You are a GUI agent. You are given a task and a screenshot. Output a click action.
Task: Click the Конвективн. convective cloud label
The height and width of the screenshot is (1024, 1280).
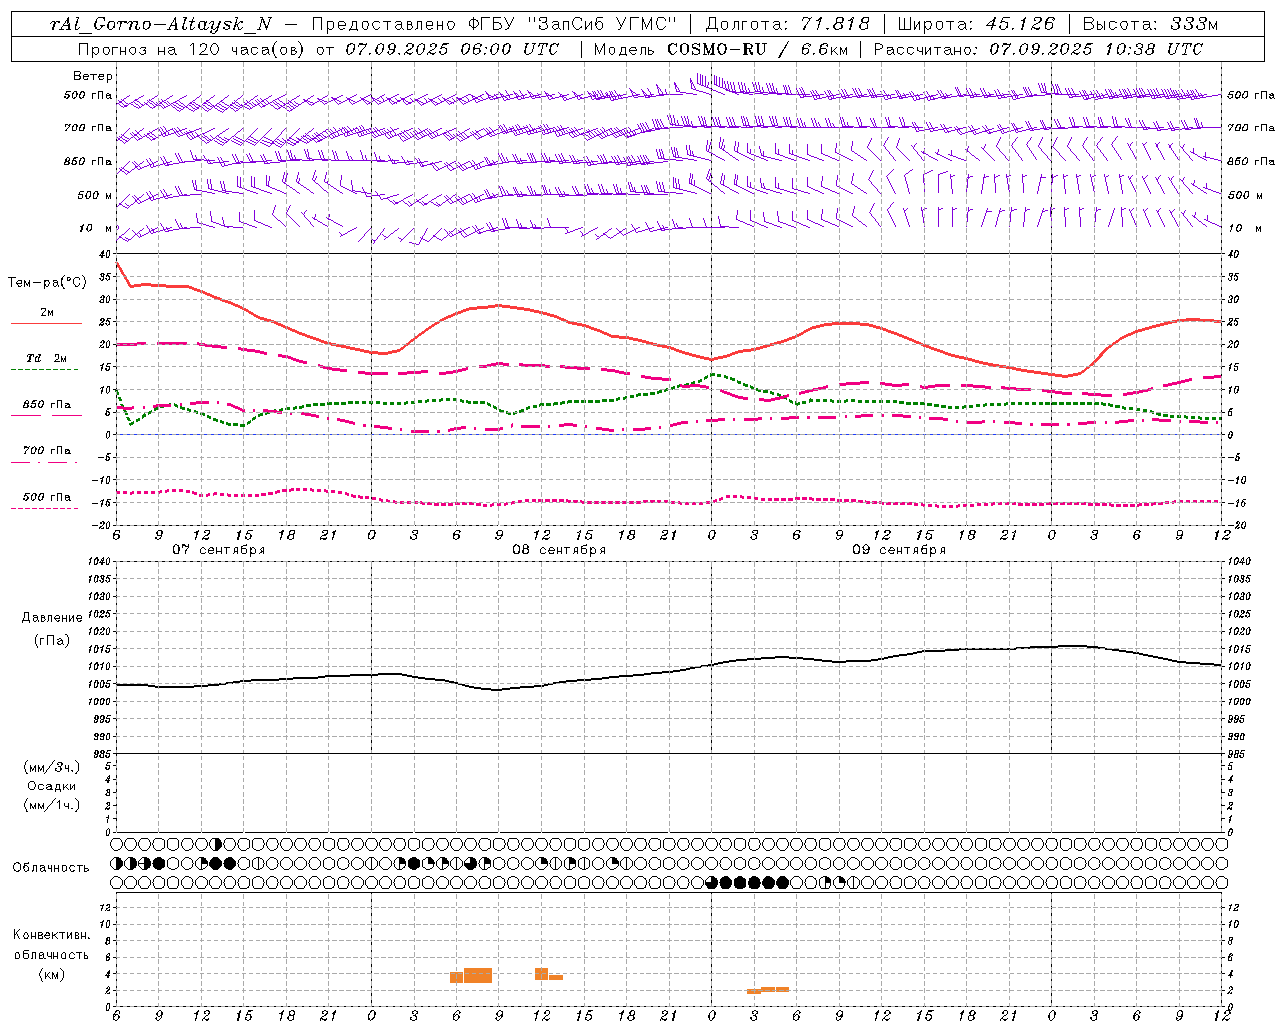(52, 935)
